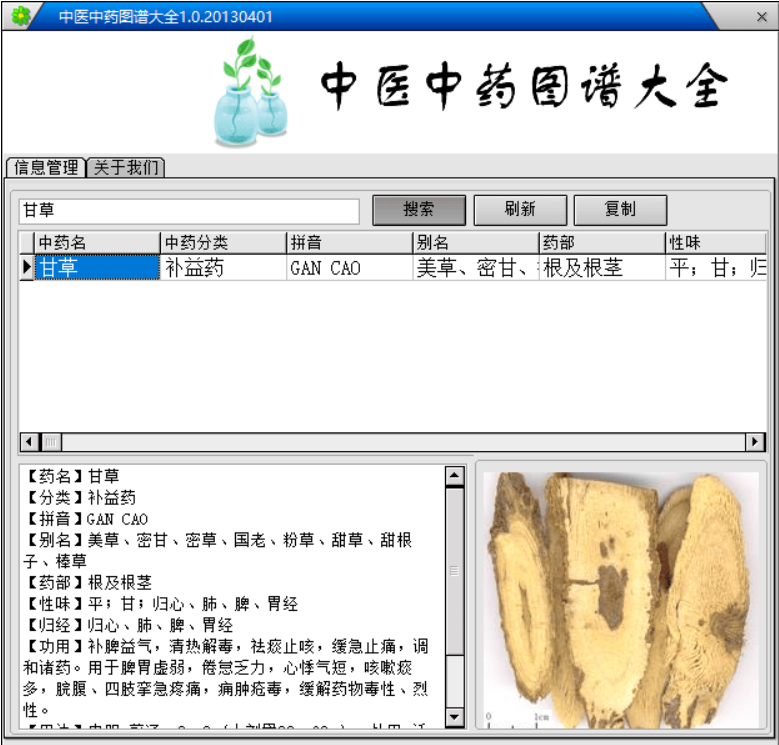Click the 【功用】补脾益气 line in details
Viewport: 779px width, 745px height.
(x=226, y=678)
